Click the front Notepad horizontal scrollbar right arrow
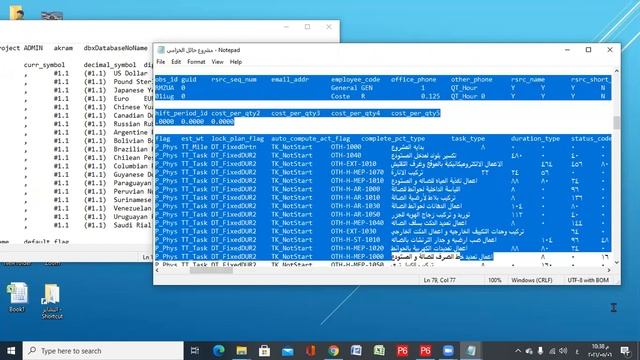Image resolution: width=640 pixels, height=360 pixels. (609, 270)
